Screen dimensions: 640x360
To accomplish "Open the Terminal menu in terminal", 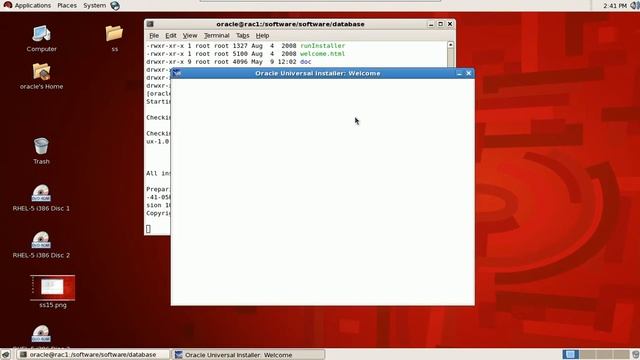I will pos(217,36).
